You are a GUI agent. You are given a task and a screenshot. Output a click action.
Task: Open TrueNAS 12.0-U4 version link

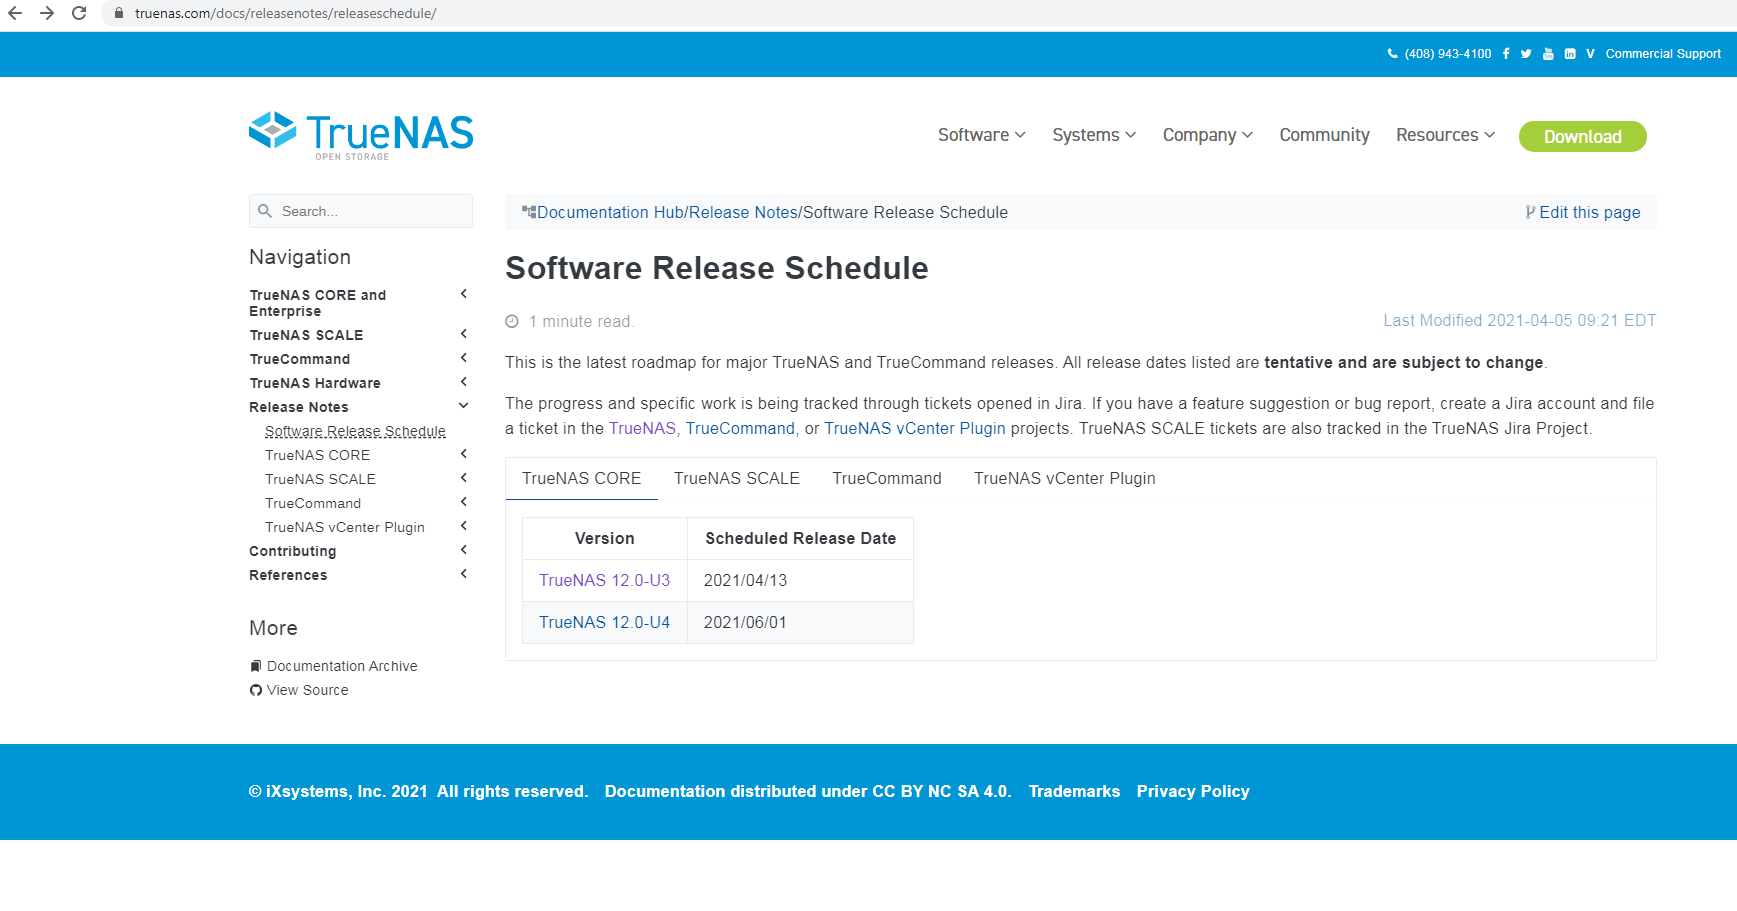(604, 622)
